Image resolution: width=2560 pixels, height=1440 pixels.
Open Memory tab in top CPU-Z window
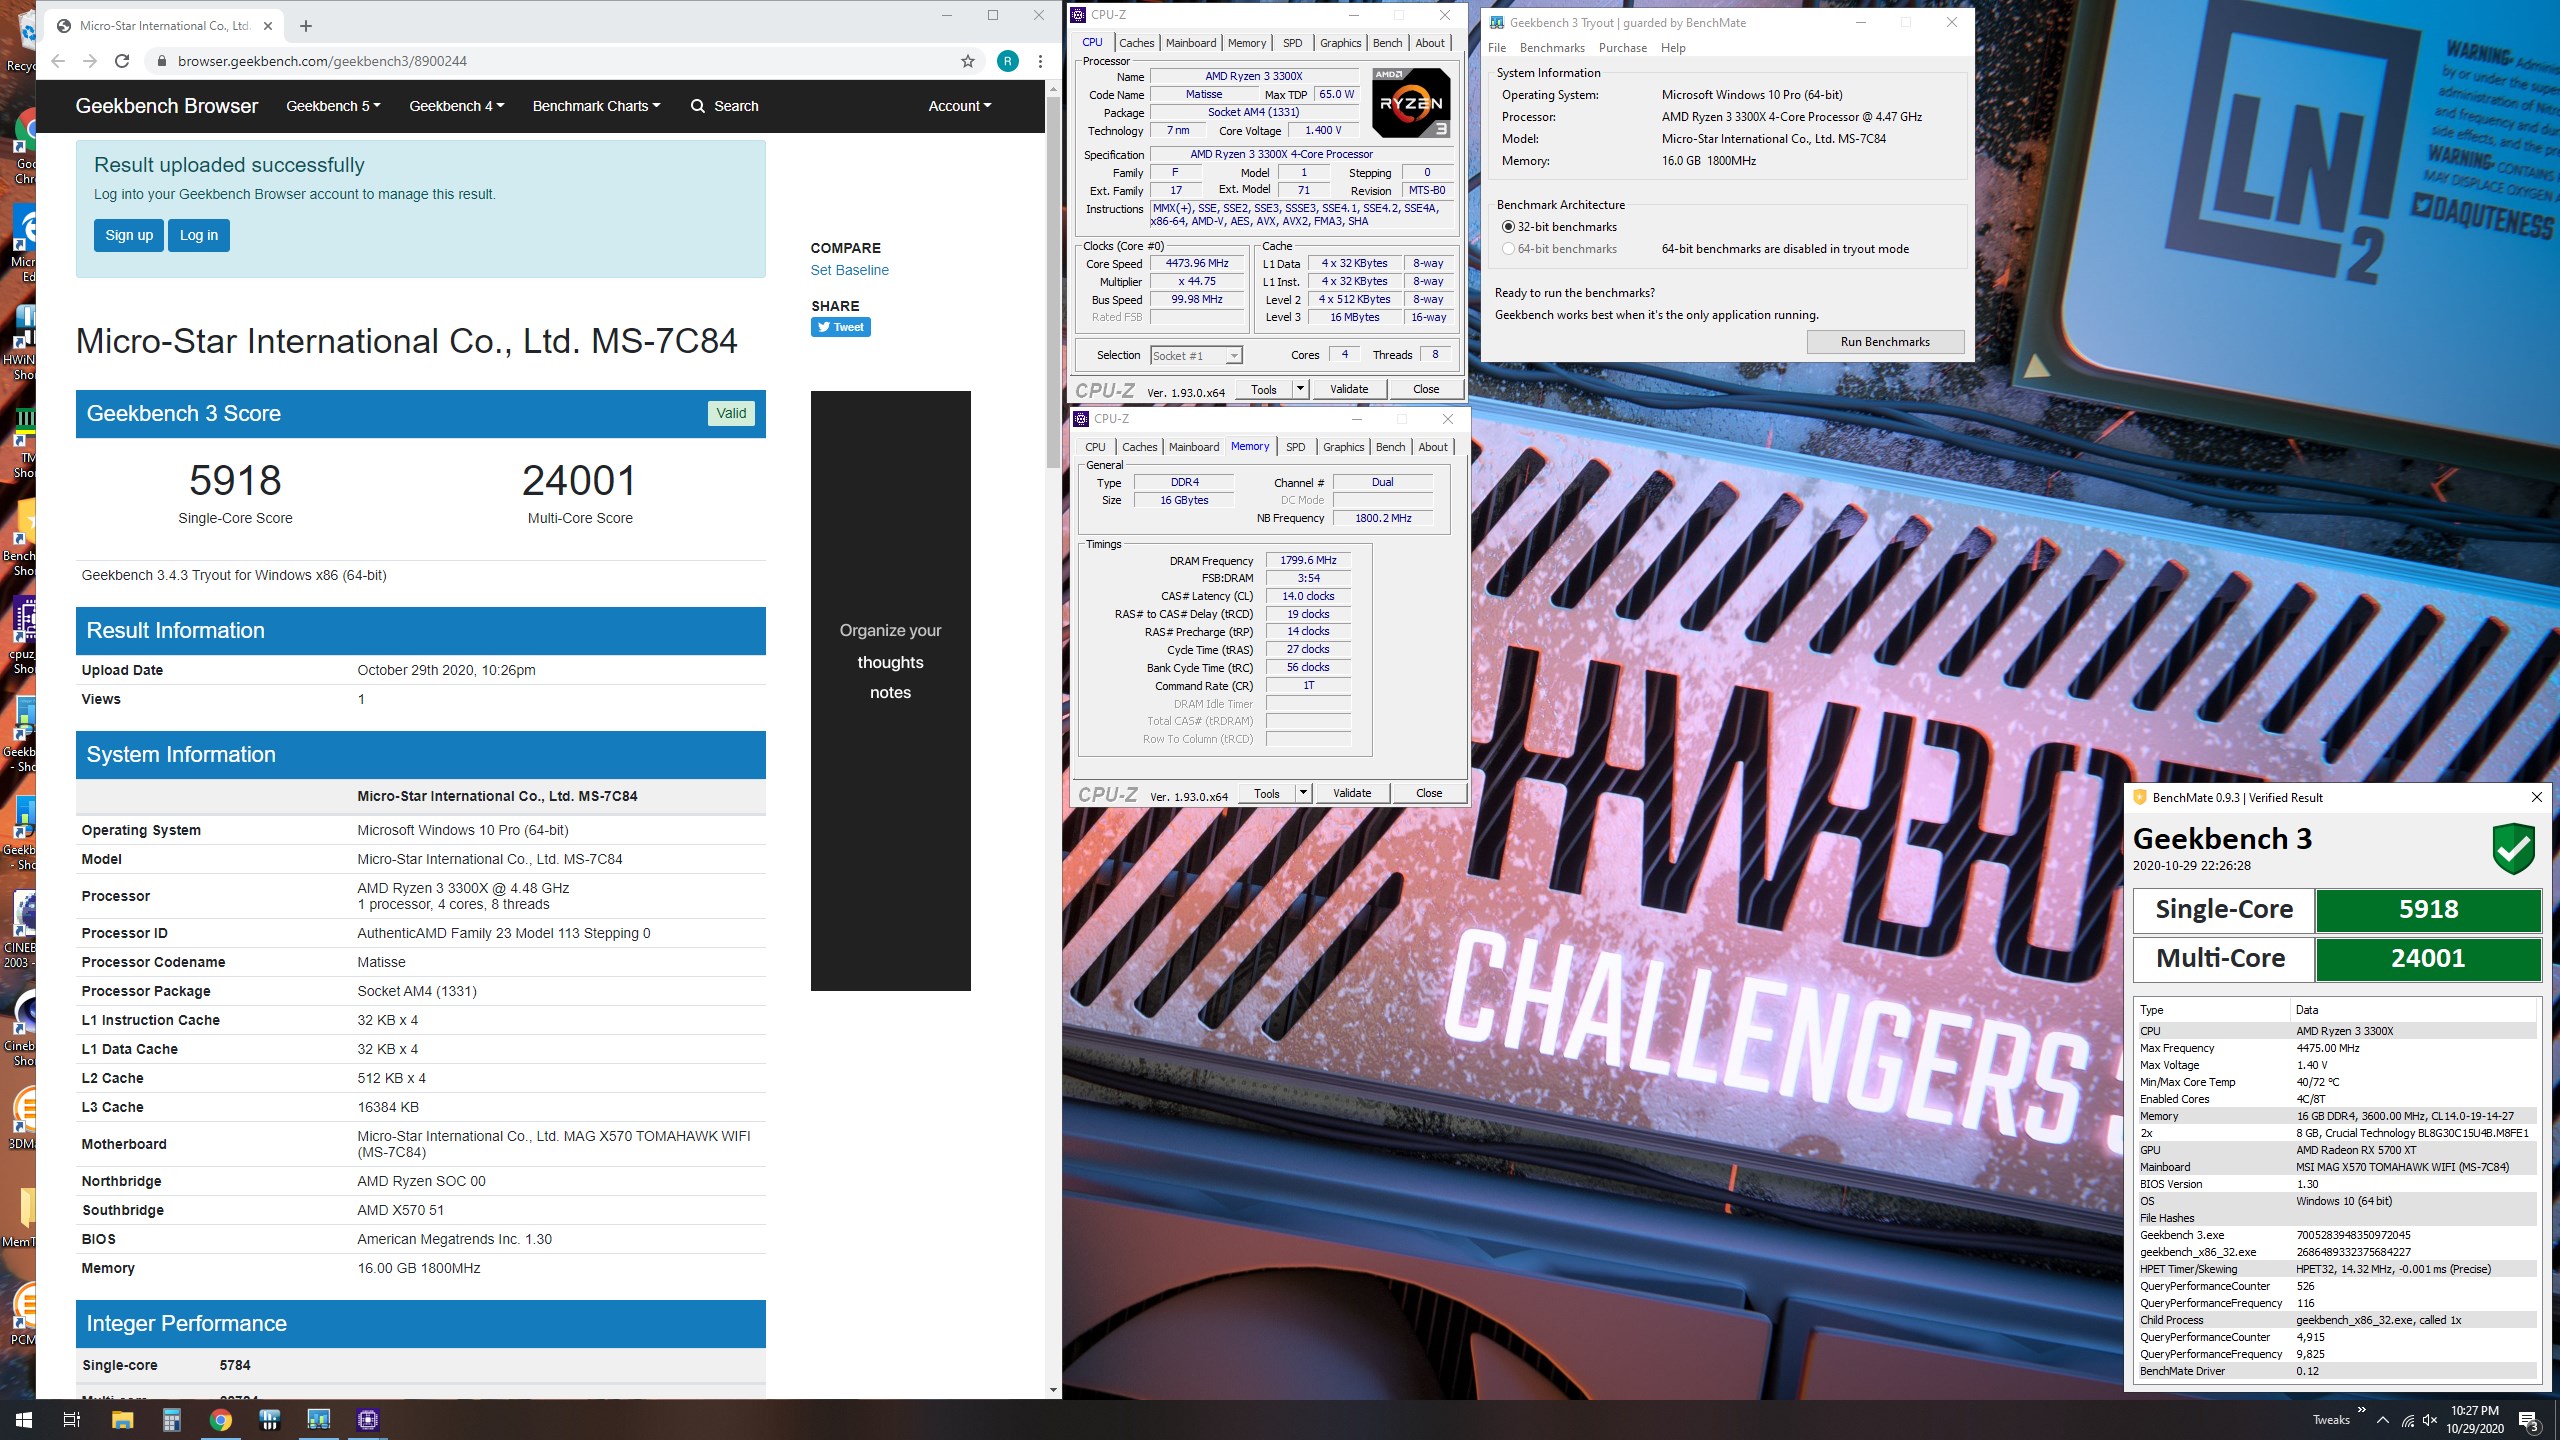[x=1247, y=43]
